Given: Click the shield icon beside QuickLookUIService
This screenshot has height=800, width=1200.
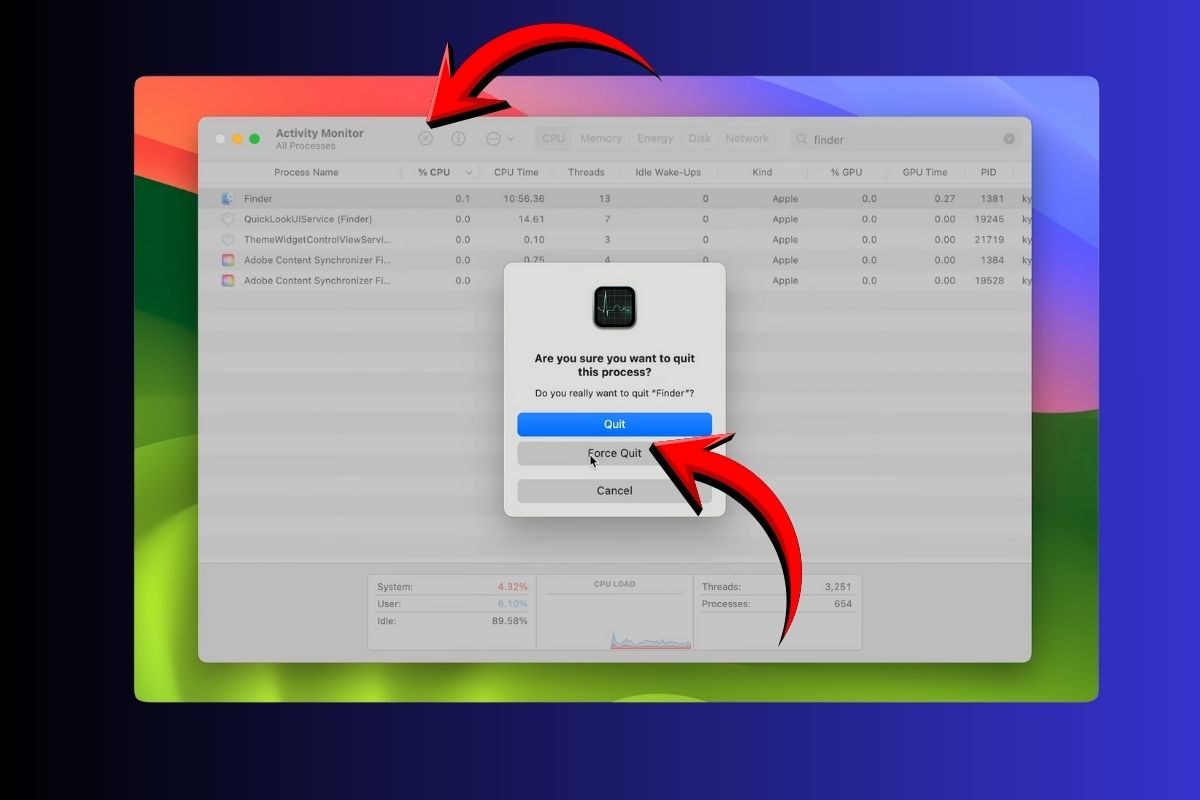Looking at the screenshot, I should click(227, 219).
